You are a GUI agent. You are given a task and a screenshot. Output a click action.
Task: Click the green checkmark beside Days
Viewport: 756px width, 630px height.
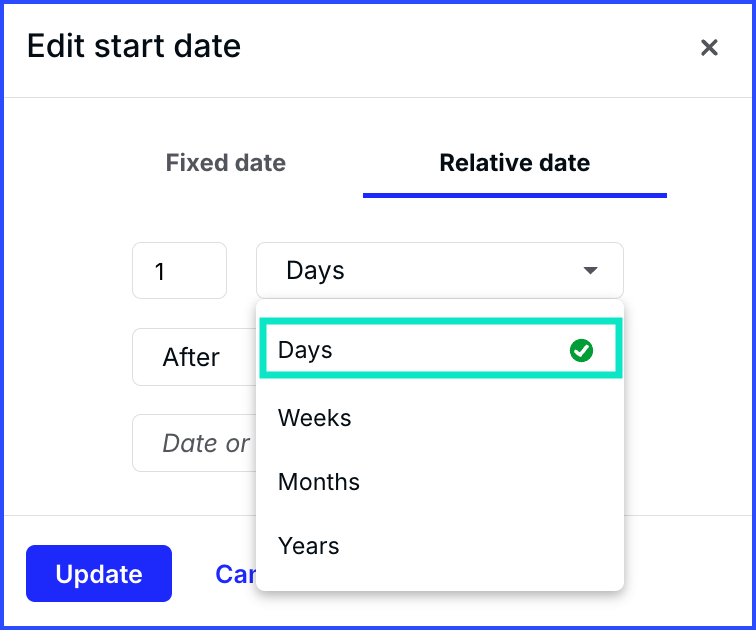[581, 350]
